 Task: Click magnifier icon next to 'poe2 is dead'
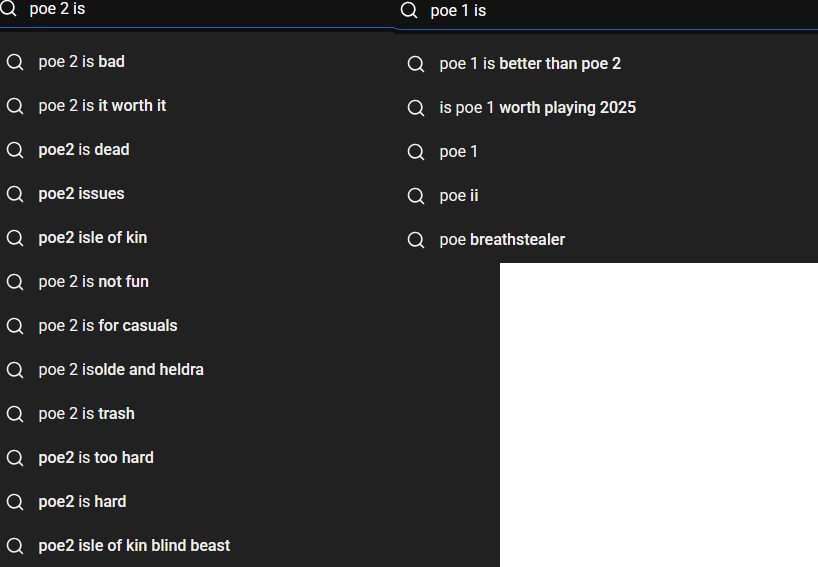click(x=15, y=150)
